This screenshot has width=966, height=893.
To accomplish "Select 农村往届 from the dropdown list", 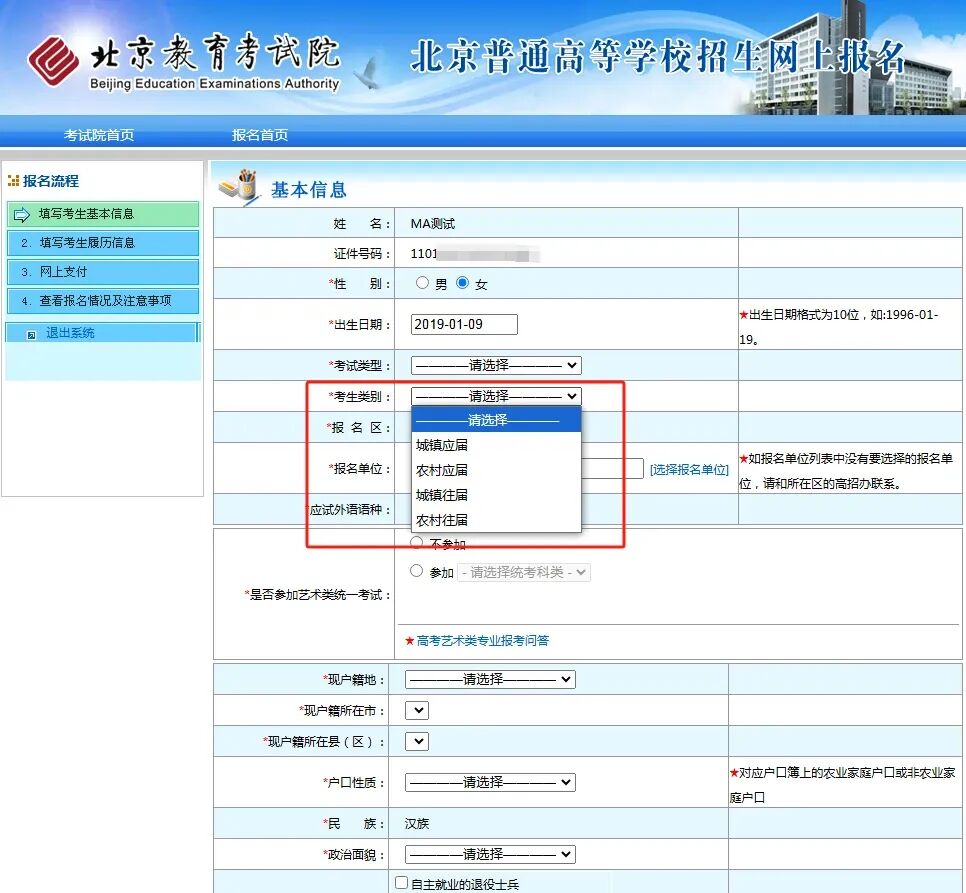I will click(x=496, y=520).
